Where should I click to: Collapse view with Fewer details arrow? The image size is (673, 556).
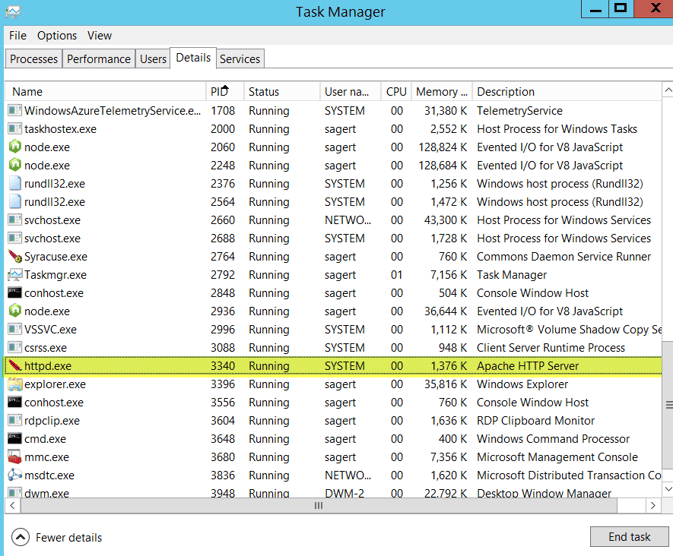(x=20, y=537)
